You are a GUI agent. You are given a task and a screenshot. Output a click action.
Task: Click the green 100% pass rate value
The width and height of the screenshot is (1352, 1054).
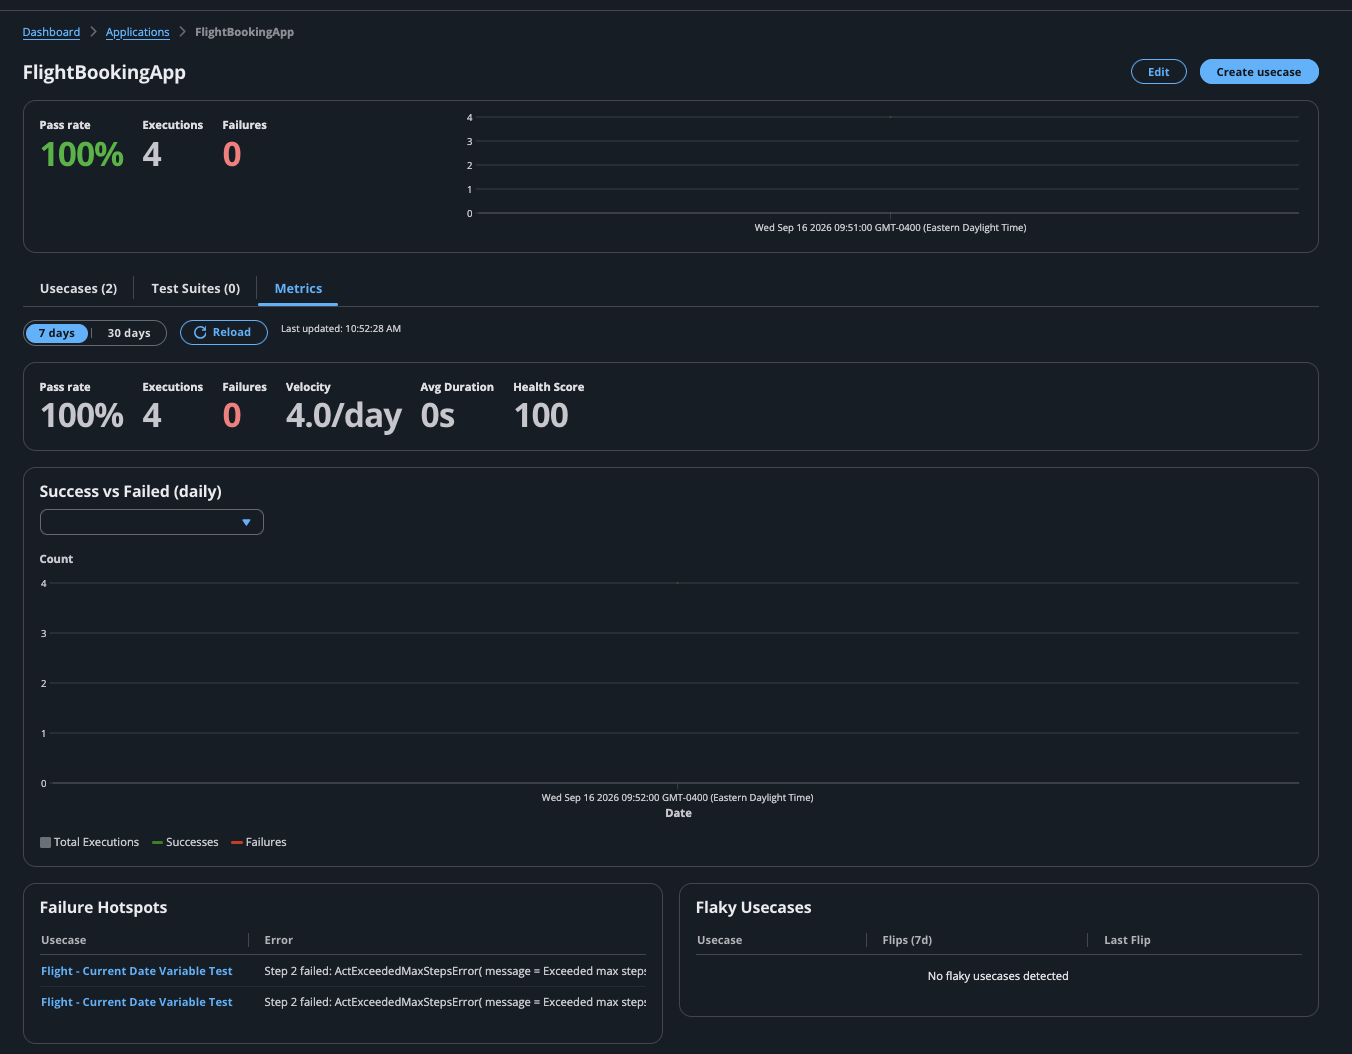(x=82, y=154)
